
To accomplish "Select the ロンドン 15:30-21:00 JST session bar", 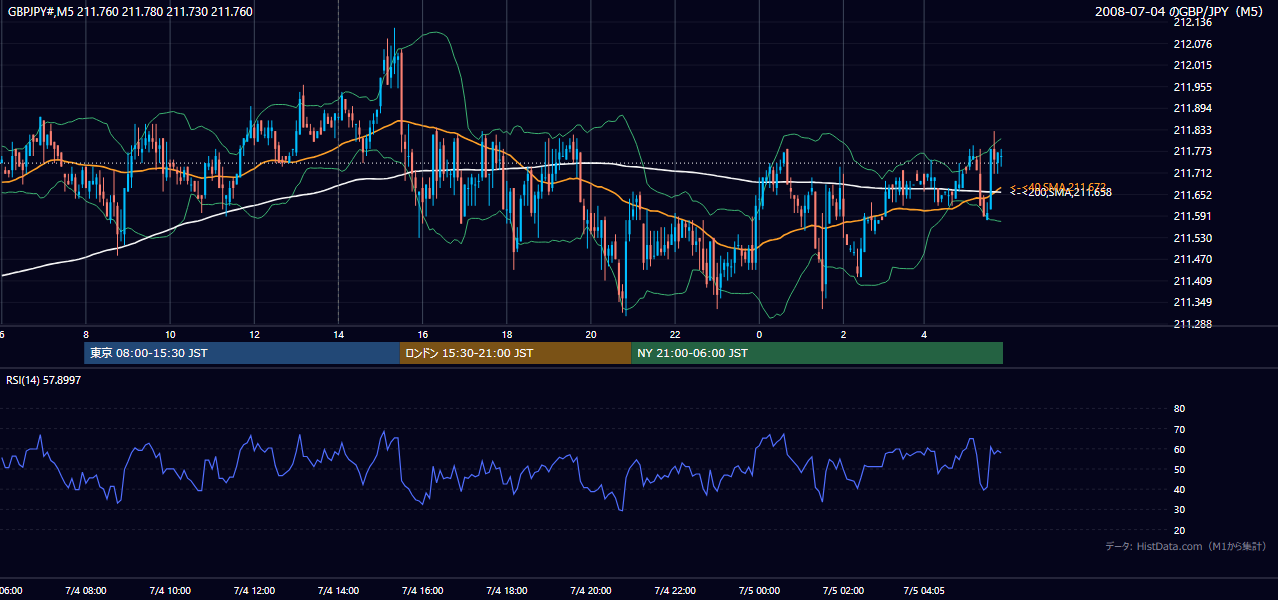I will tap(515, 353).
